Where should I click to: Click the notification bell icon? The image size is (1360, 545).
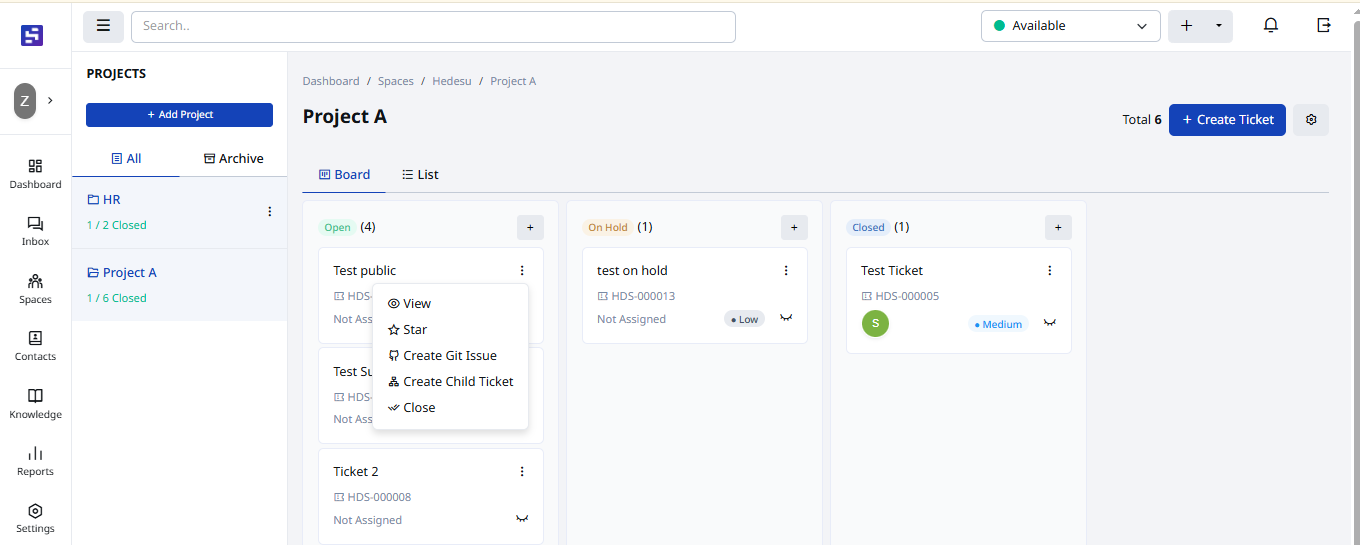point(1271,26)
